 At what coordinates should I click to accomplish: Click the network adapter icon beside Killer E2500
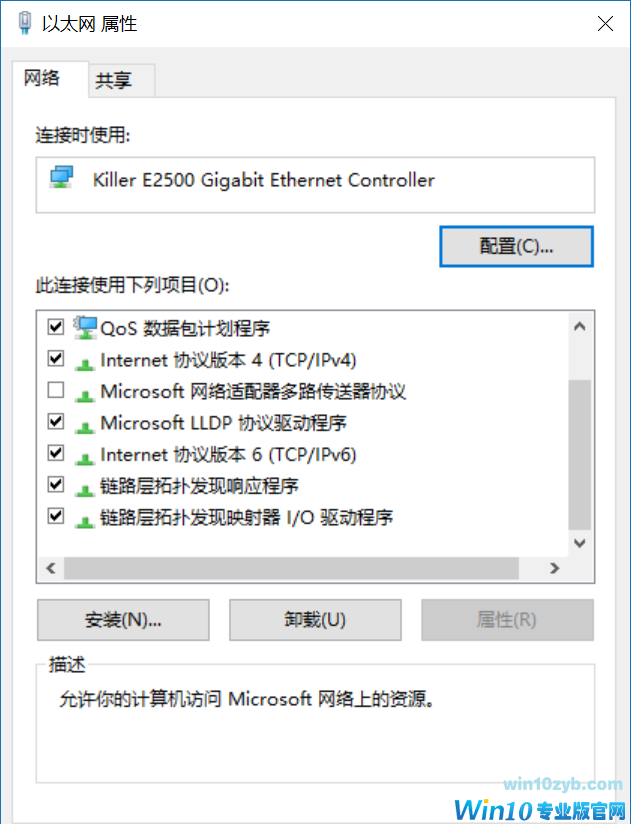(x=60, y=180)
